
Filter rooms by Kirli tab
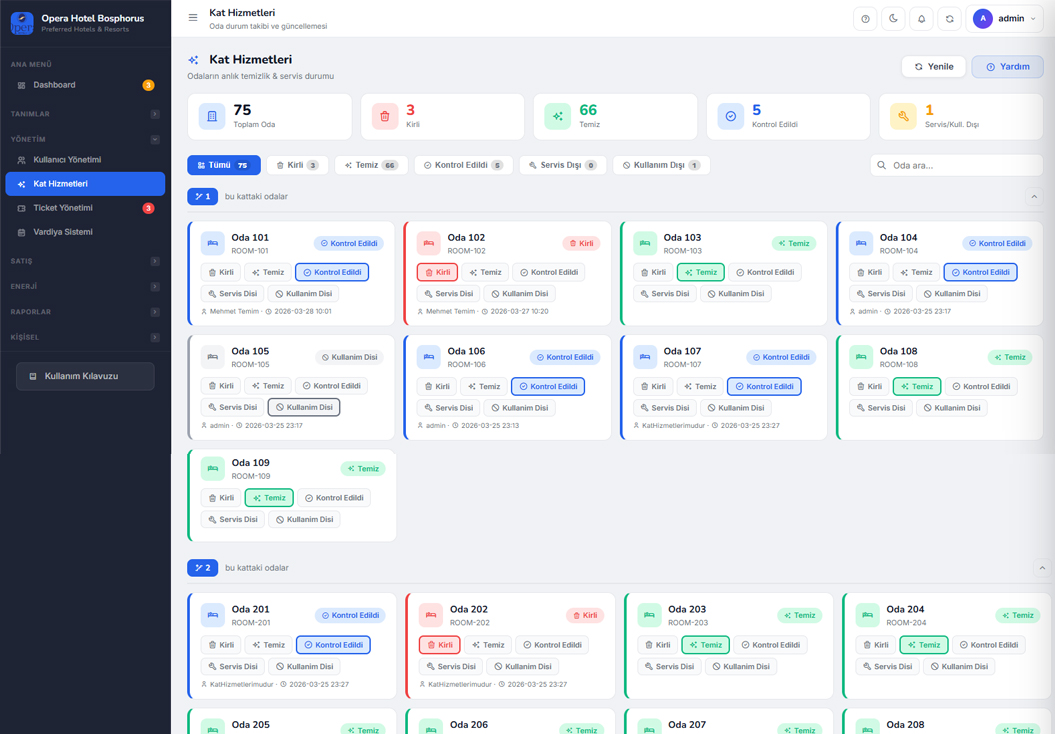[297, 165]
